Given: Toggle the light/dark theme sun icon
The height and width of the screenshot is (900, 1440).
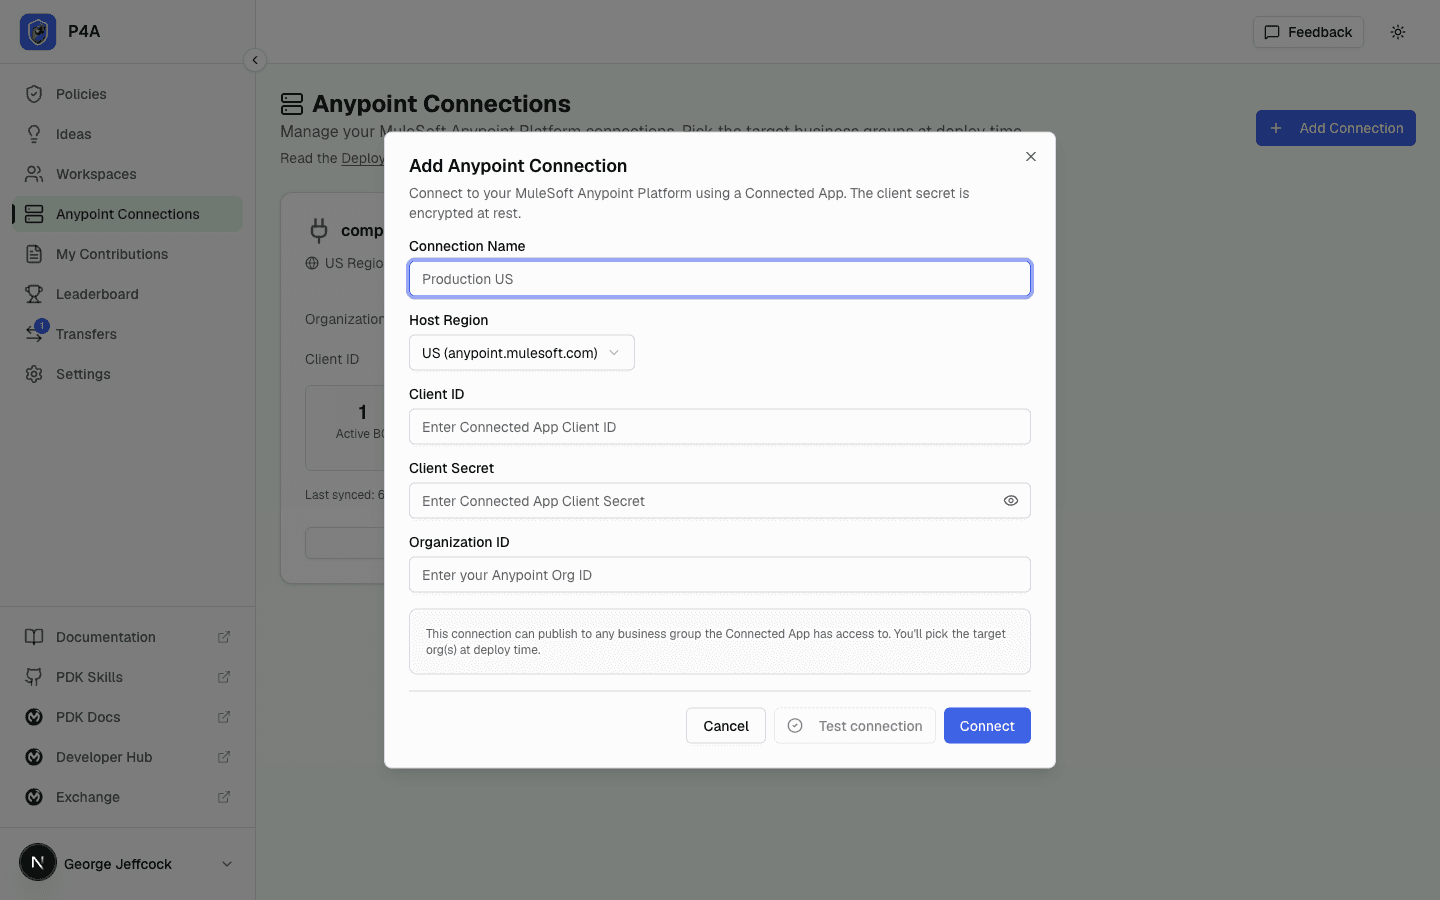Looking at the screenshot, I should tap(1398, 32).
